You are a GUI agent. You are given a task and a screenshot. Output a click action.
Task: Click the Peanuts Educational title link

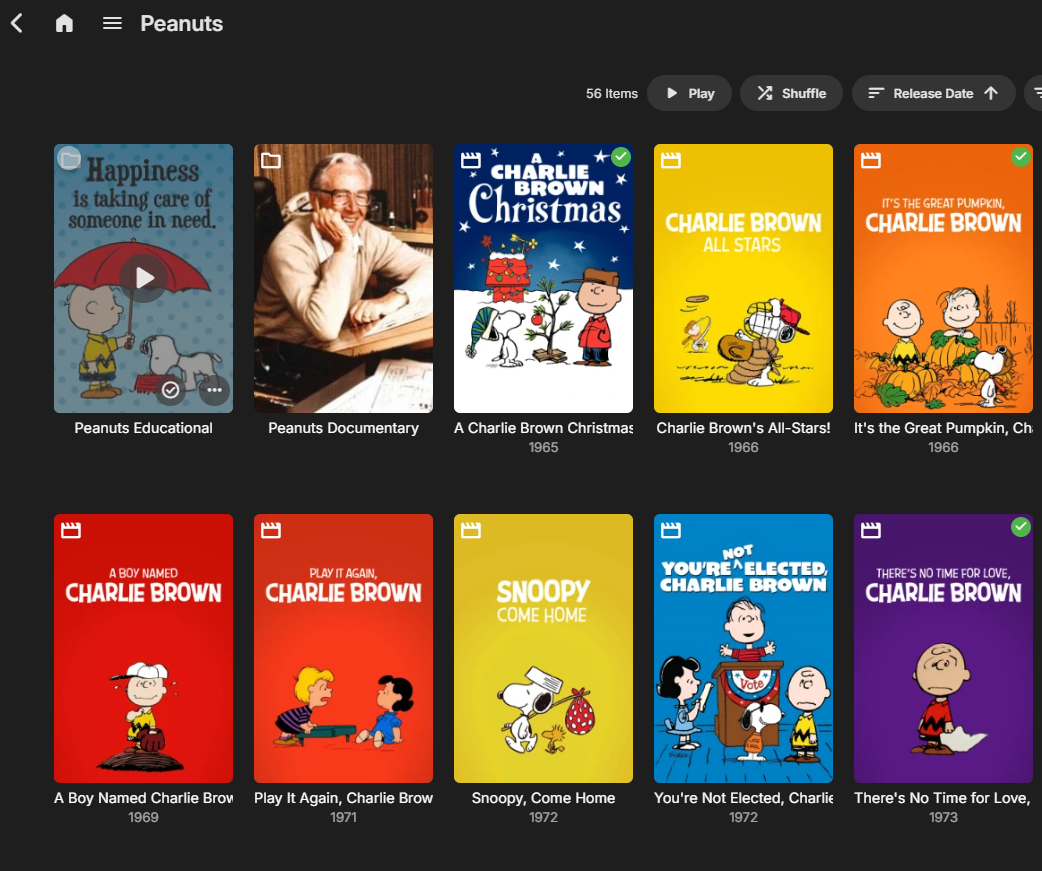[143, 428]
